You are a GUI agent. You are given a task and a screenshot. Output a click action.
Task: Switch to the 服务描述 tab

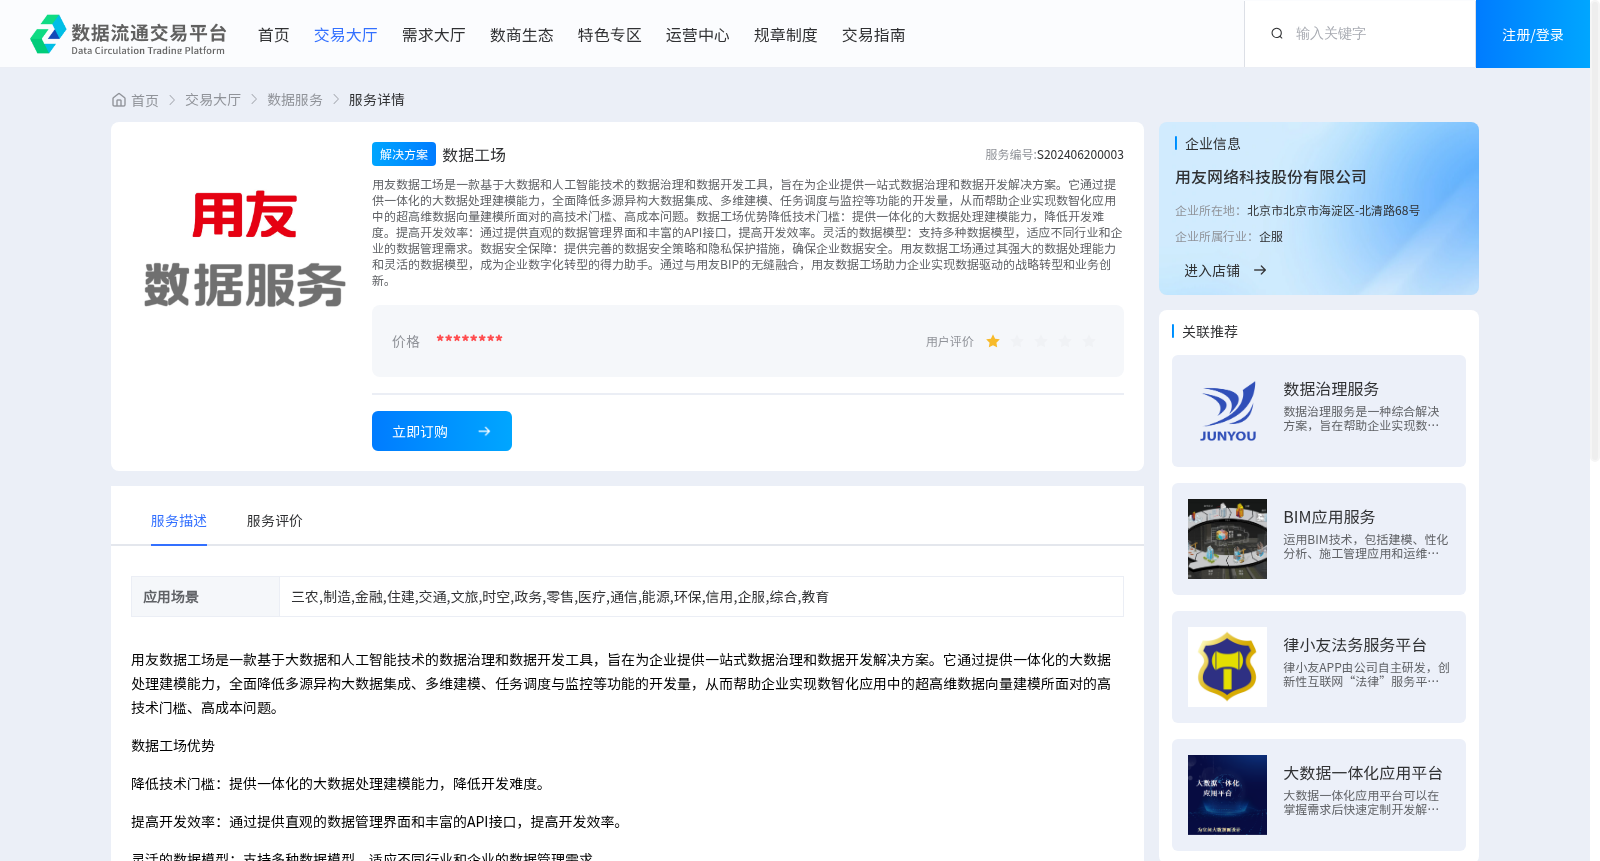[179, 521]
